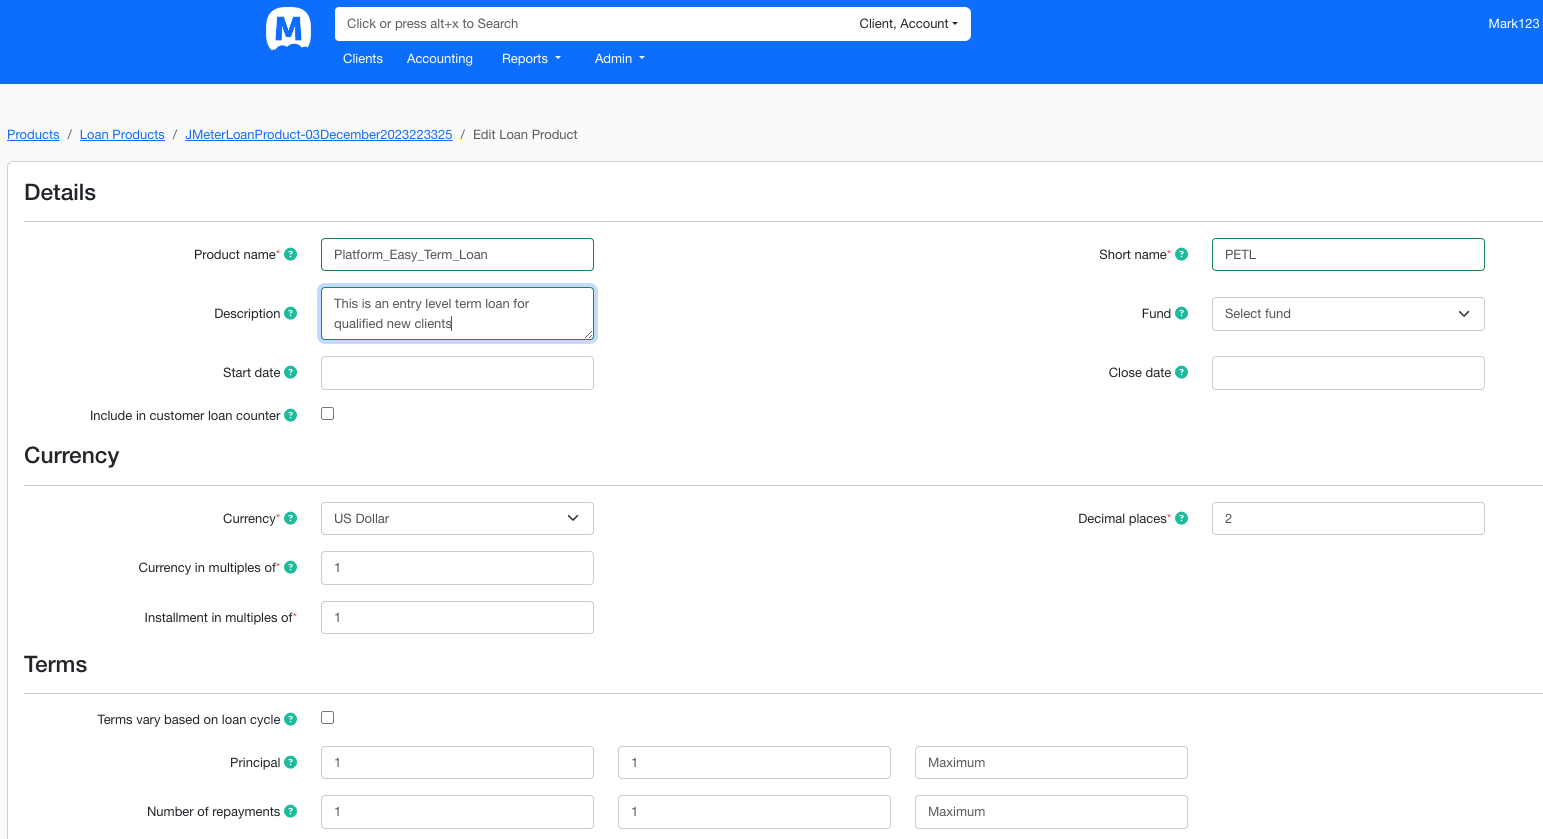This screenshot has width=1543, height=839.
Task: Click help icon beside Short name
Action: tap(1182, 254)
